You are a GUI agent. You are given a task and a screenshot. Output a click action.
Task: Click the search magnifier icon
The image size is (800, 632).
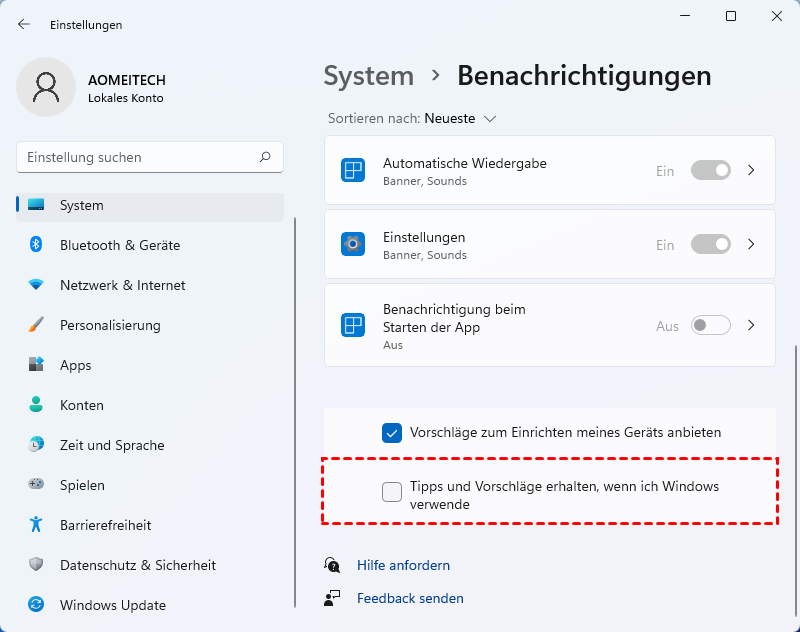tap(265, 157)
